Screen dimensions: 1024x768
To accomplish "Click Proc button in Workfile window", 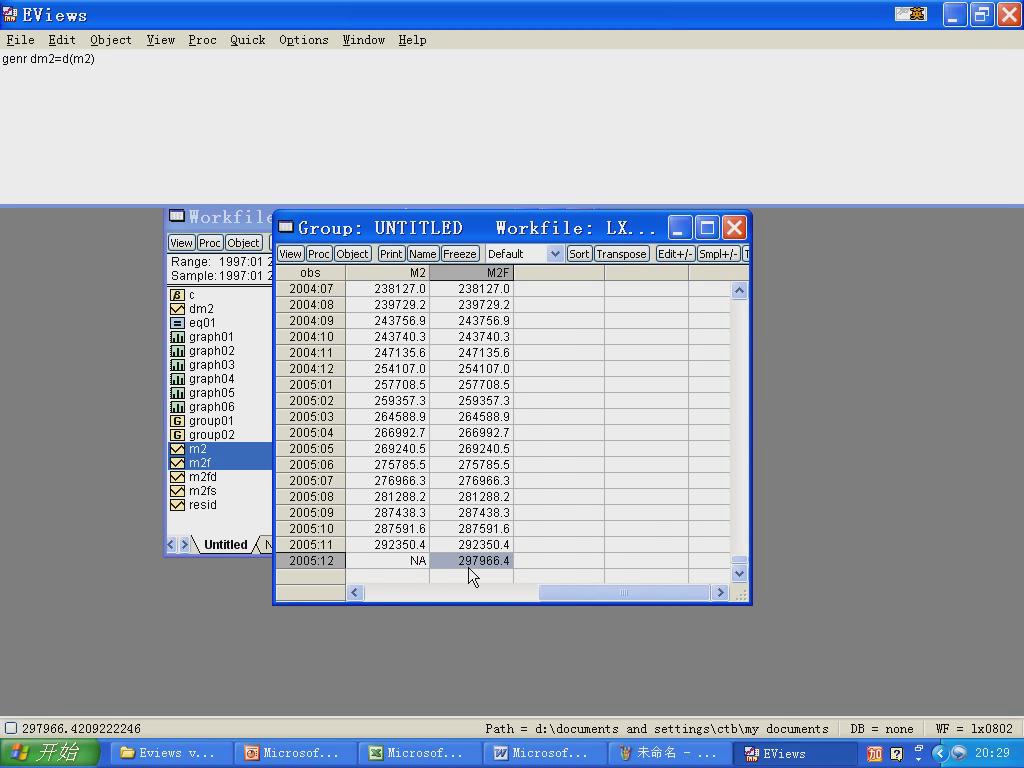I will coord(210,243).
